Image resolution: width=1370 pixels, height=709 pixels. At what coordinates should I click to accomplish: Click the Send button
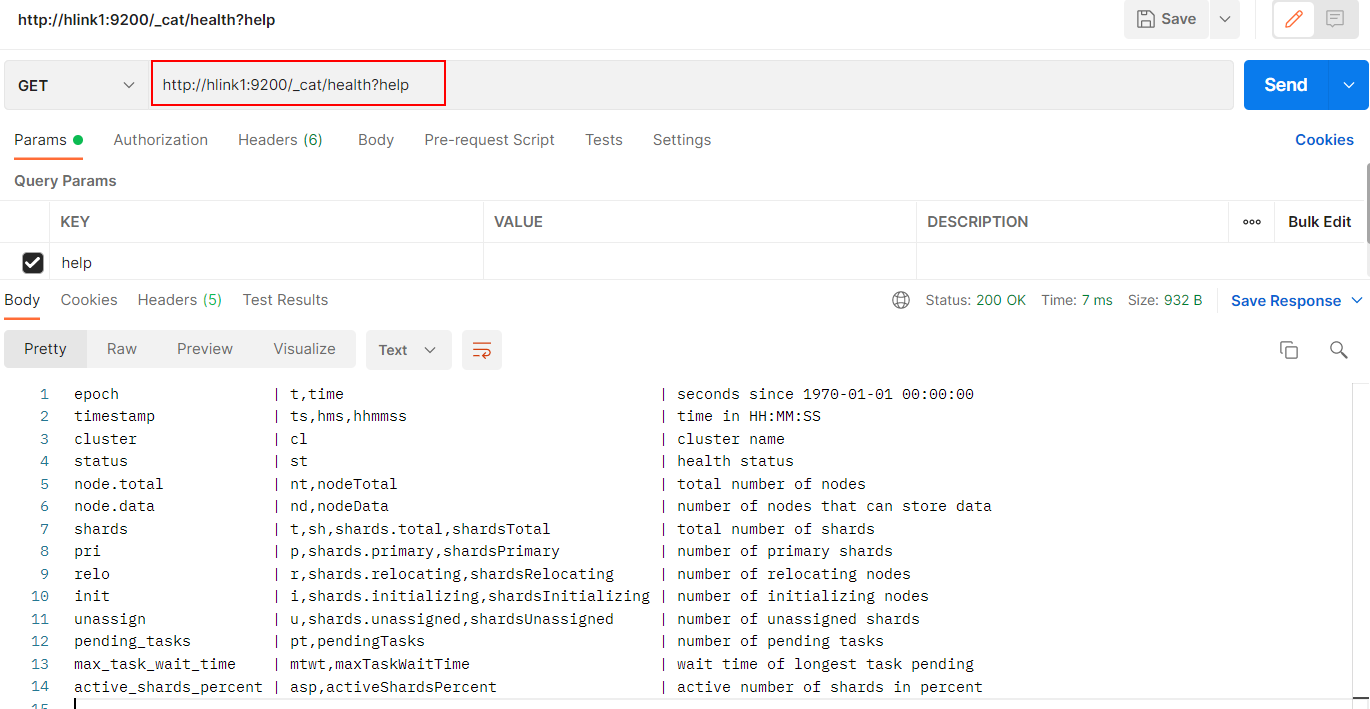pyautogui.click(x=1284, y=85)
